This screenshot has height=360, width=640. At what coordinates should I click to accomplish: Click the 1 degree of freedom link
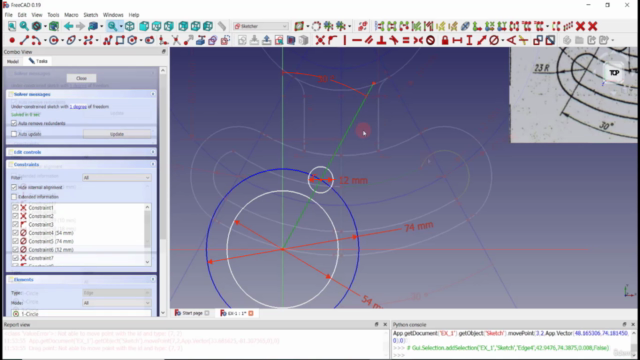pos(78,107)
